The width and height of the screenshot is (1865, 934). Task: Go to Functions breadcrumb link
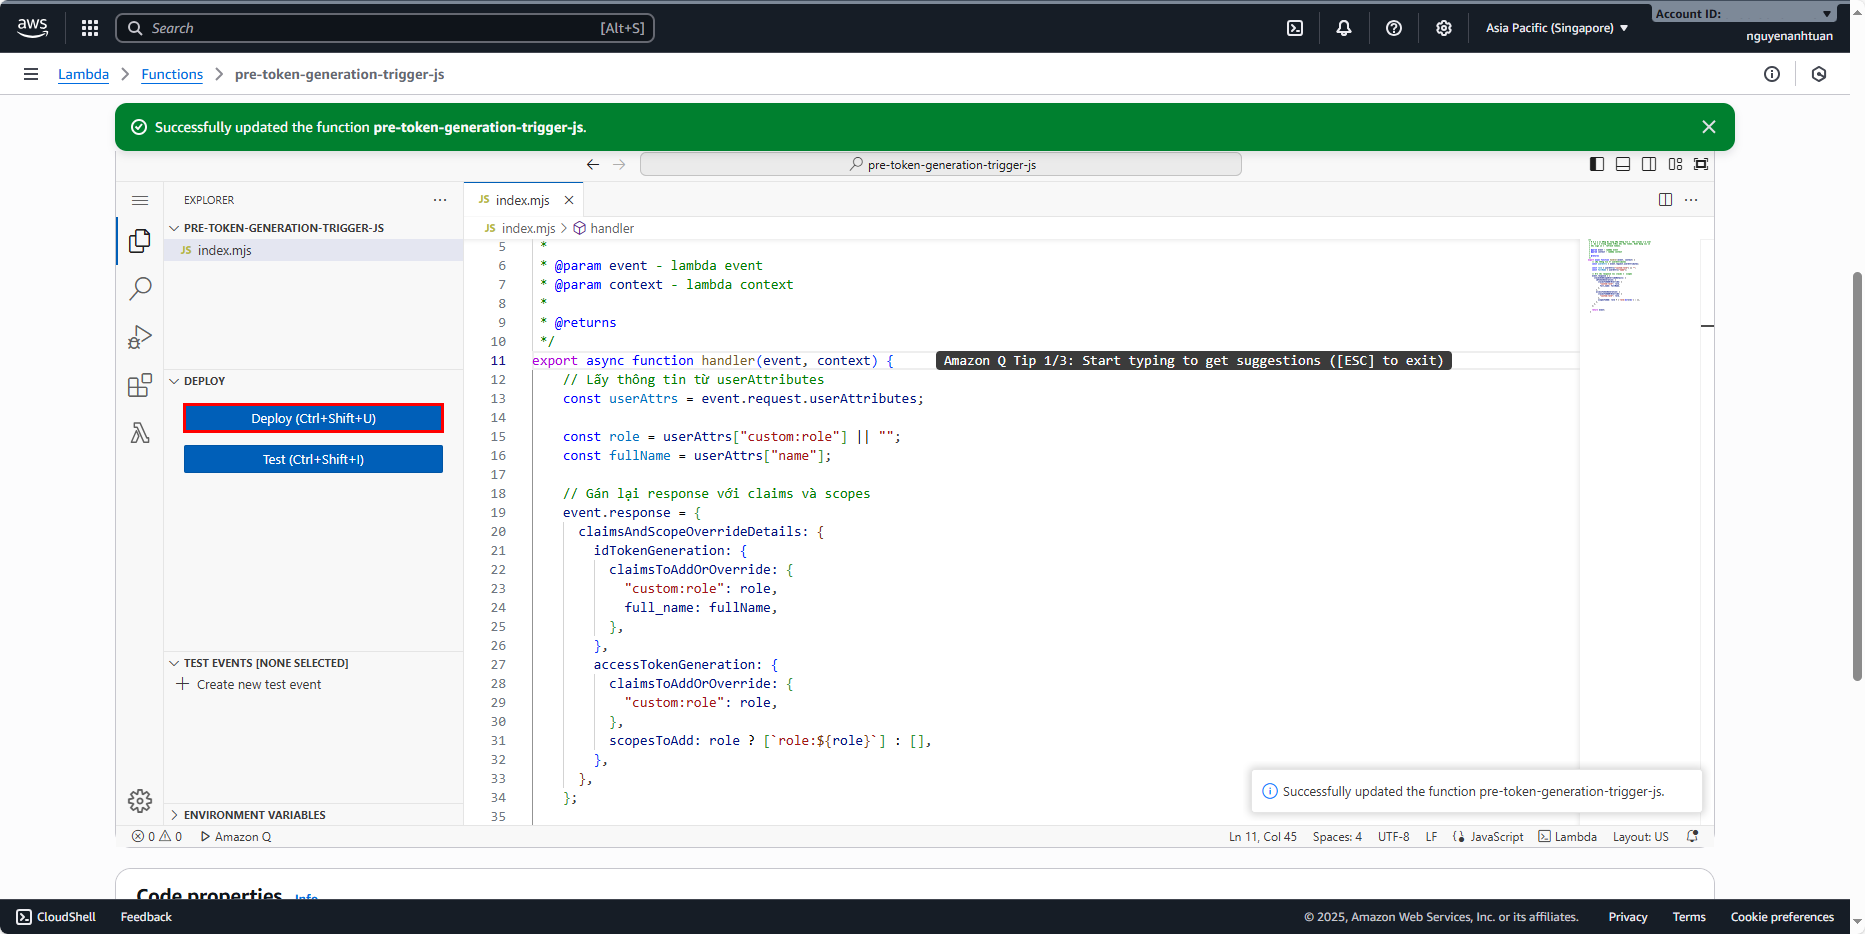pyautogui.click(x=172, y=74)
